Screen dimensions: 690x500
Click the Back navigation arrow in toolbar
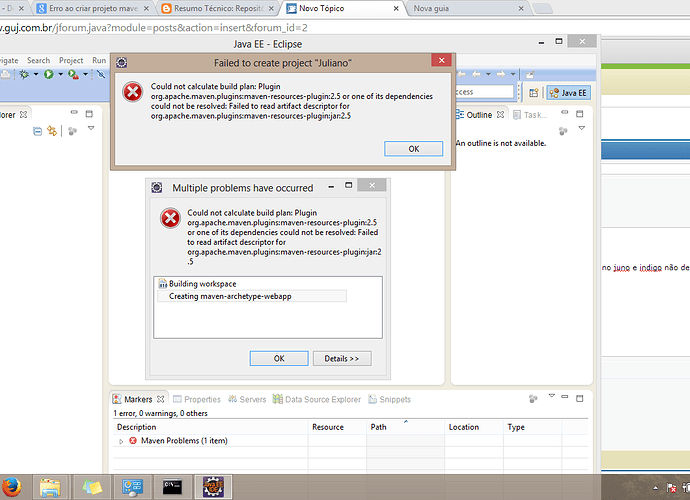click(476, 74)
